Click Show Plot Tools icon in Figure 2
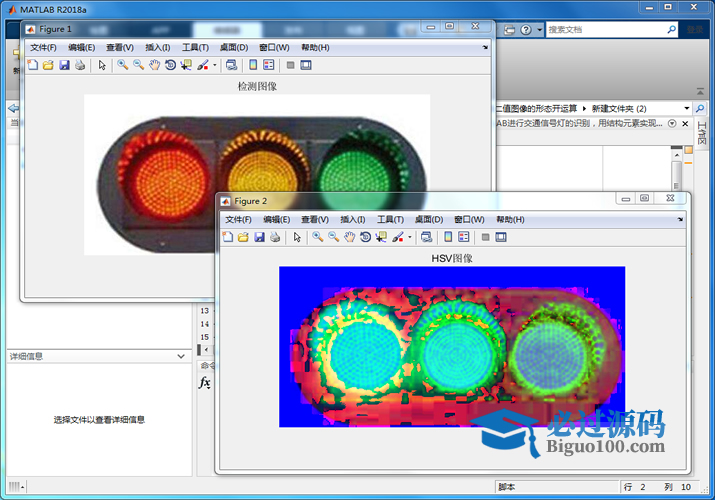Image resolution: width=715 pixels, height=500 pixels. tap(501, 237)
